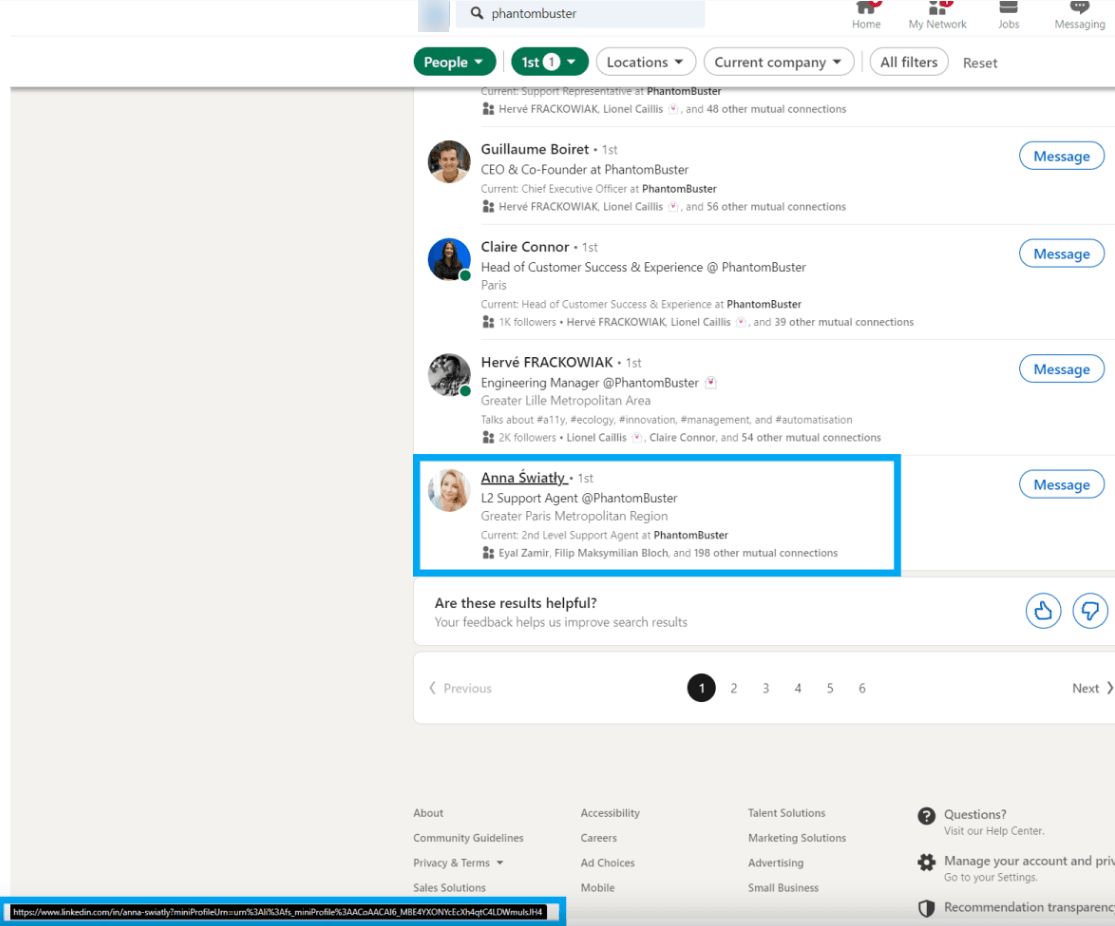The width and height of the screenshot is (1115, 926).
Task: Open the Jobs icon
Action: point(1008,8)
